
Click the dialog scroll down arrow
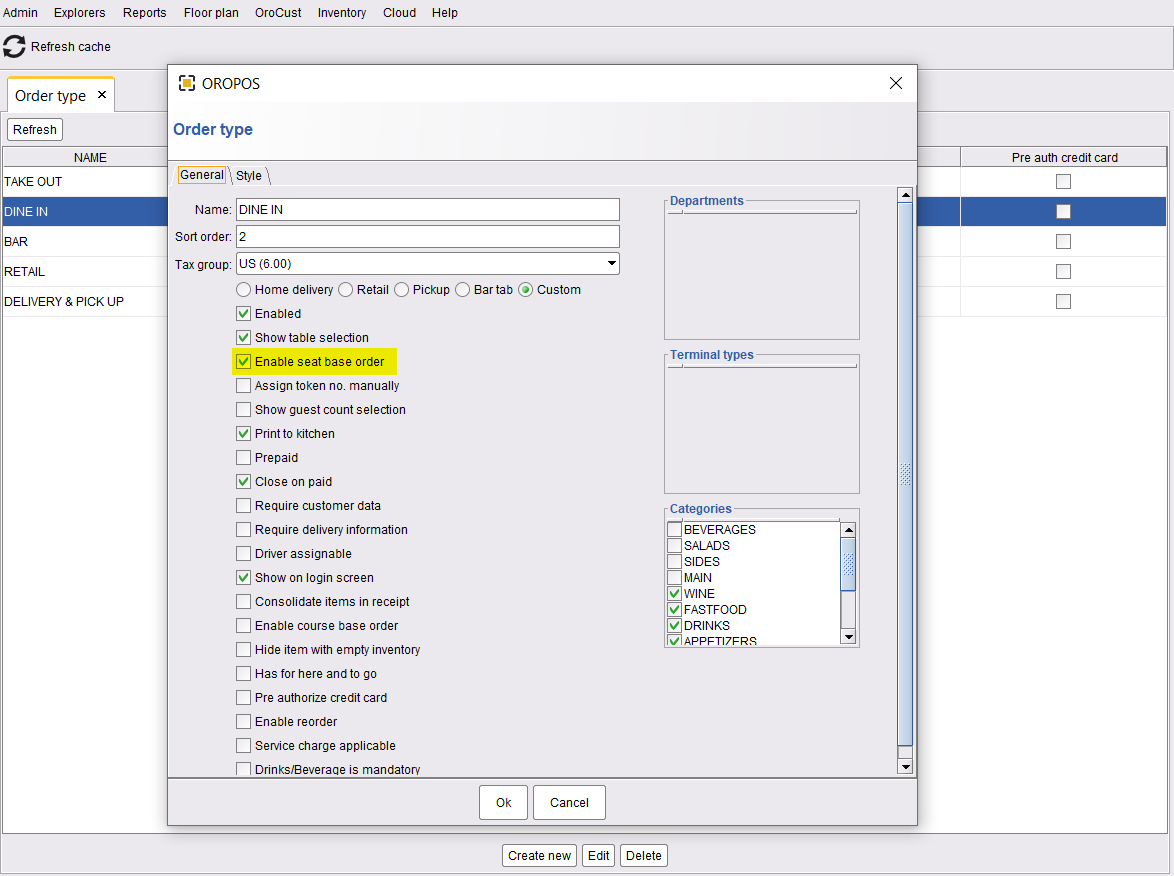tap(905, 766)
